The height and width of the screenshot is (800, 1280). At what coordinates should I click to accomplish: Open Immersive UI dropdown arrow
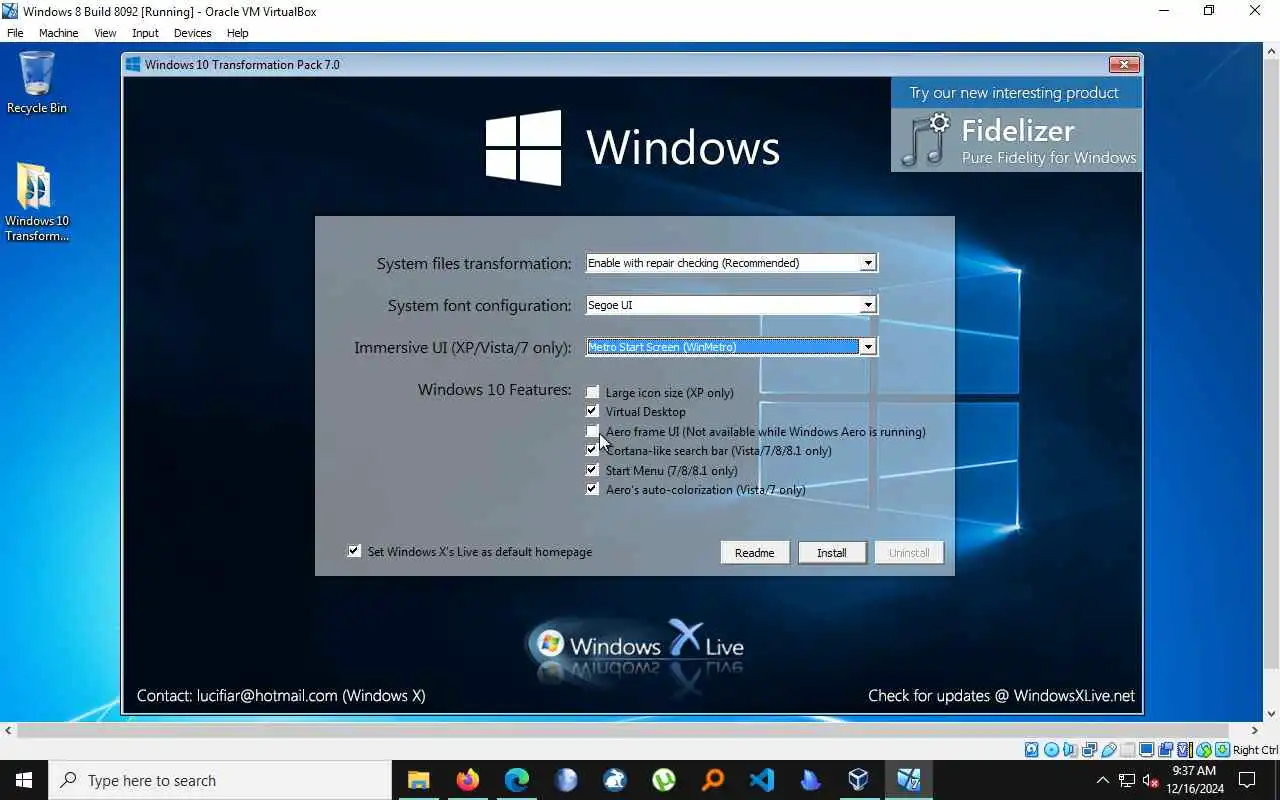tap(868, 347)
